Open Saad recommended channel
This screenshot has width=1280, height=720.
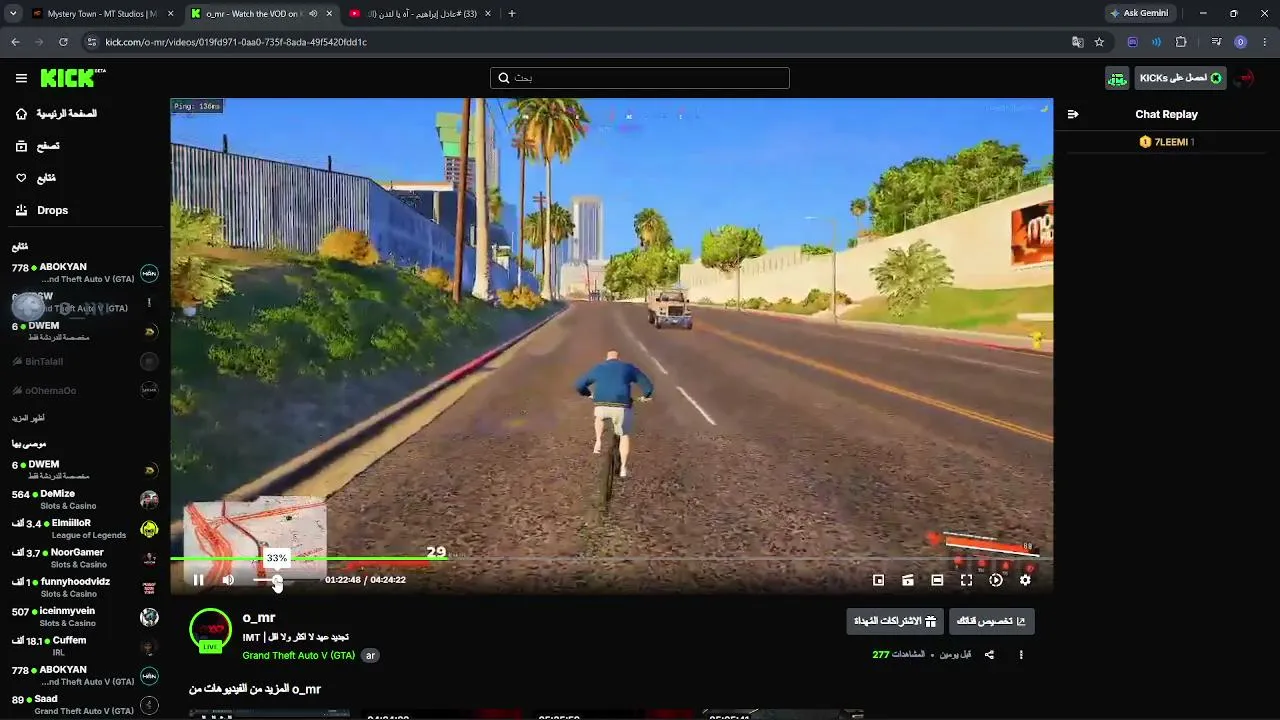pos(85,705)
